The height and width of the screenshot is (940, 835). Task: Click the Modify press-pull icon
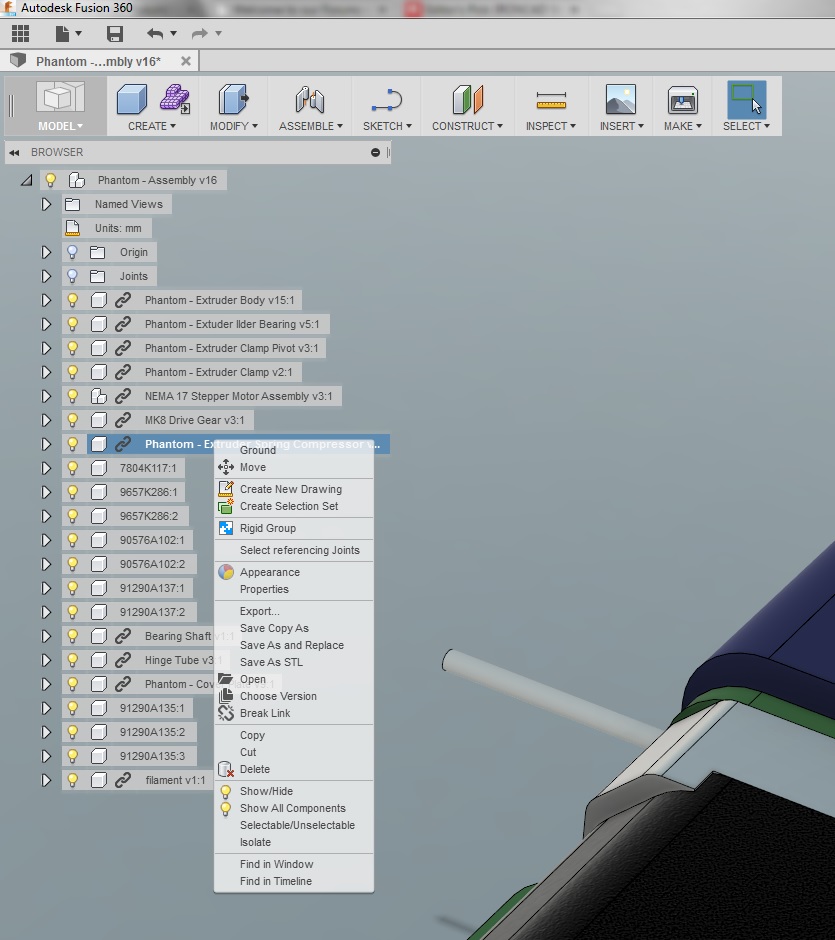pyautogui.click(x=233, y=101)
